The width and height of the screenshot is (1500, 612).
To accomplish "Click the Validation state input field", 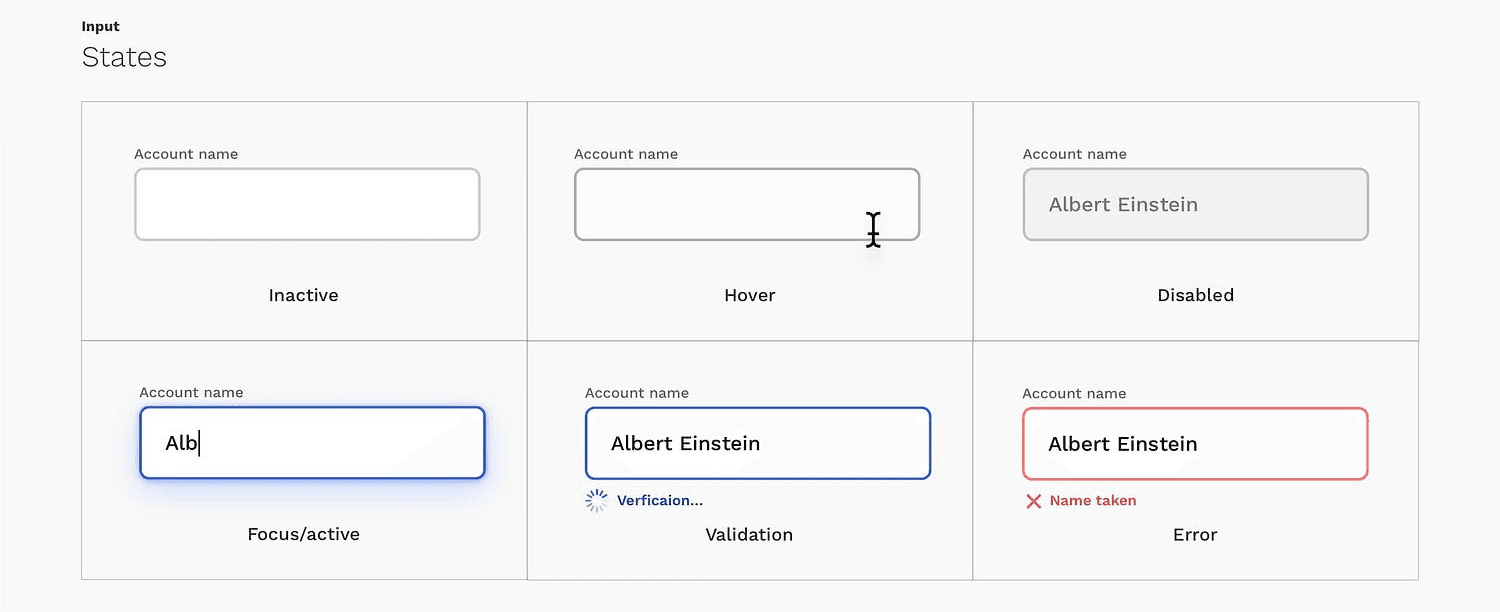I will 757,443.
